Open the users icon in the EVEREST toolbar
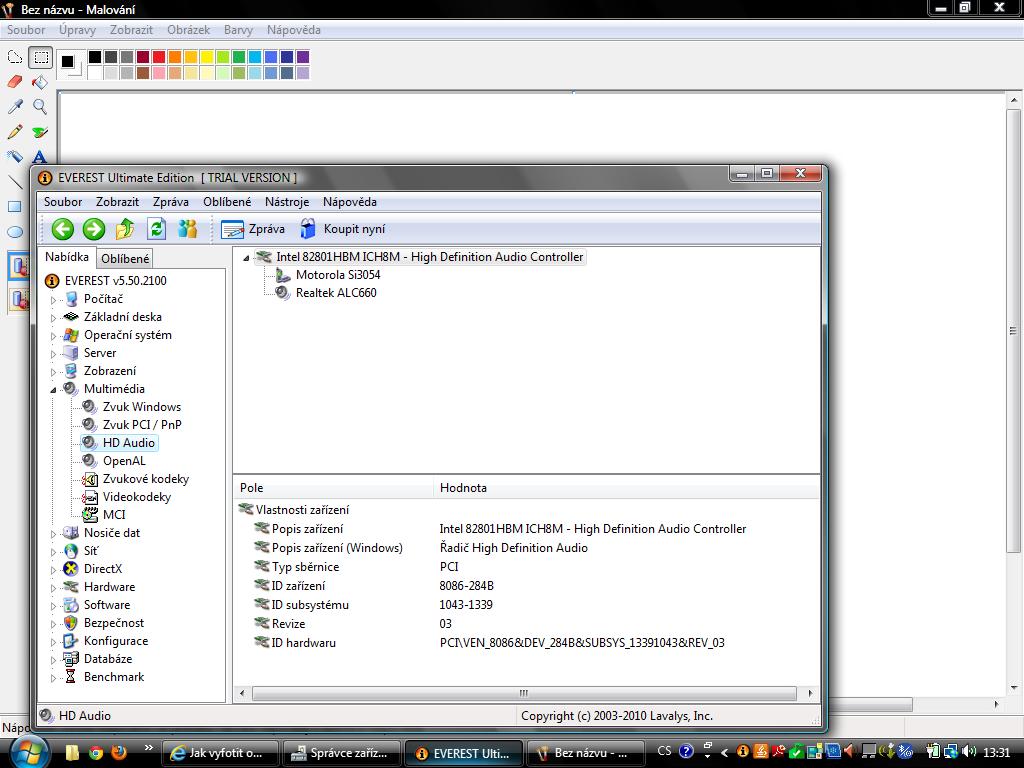The image size is (1024, 768). (x=187, y=229)
